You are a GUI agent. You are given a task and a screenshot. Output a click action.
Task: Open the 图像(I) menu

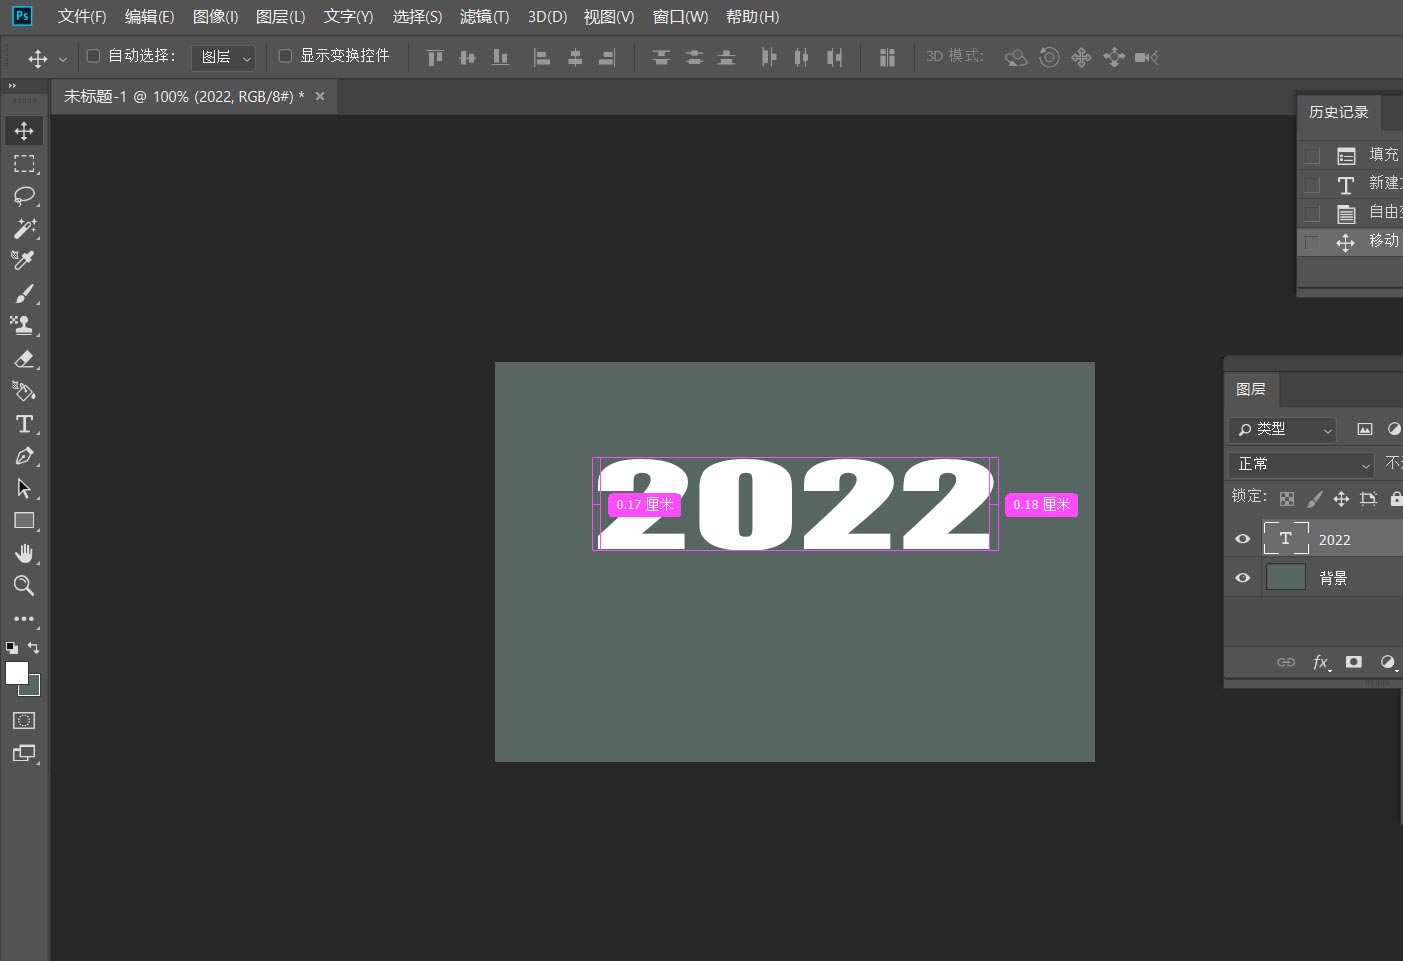(x=215, y=17)
